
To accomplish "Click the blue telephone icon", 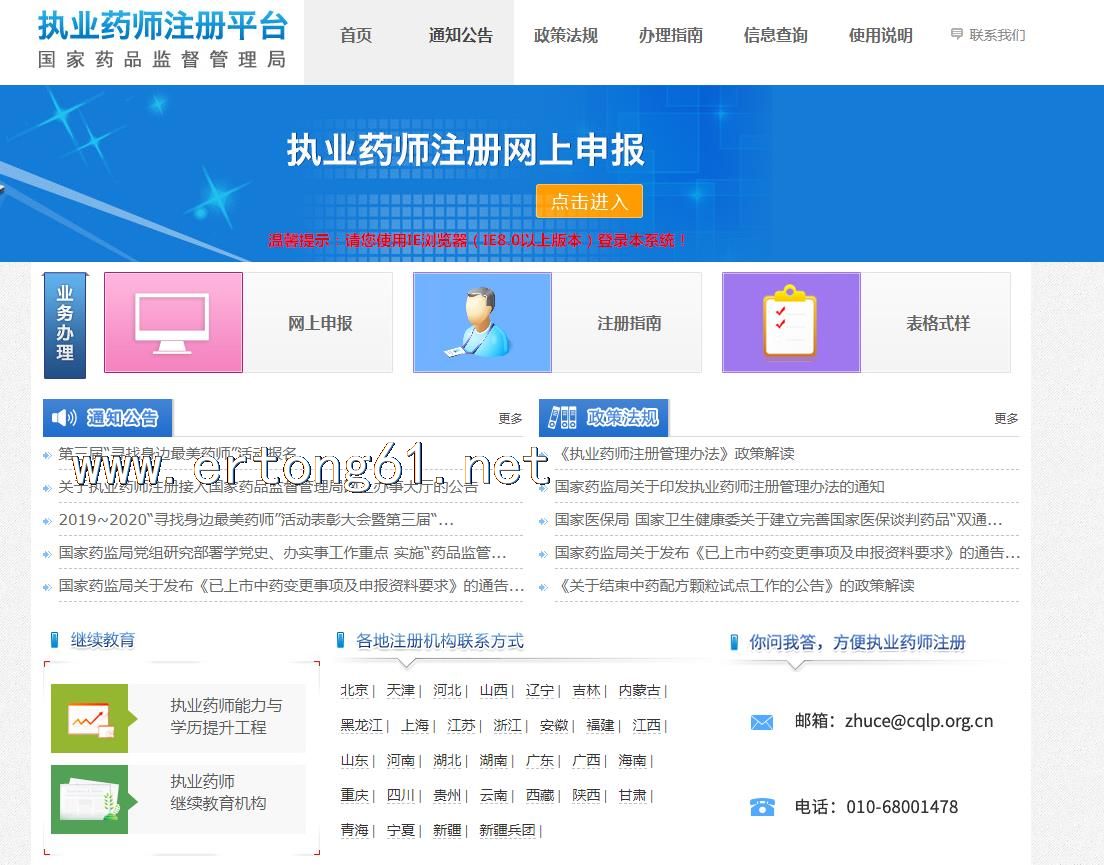I will point(762,807).
